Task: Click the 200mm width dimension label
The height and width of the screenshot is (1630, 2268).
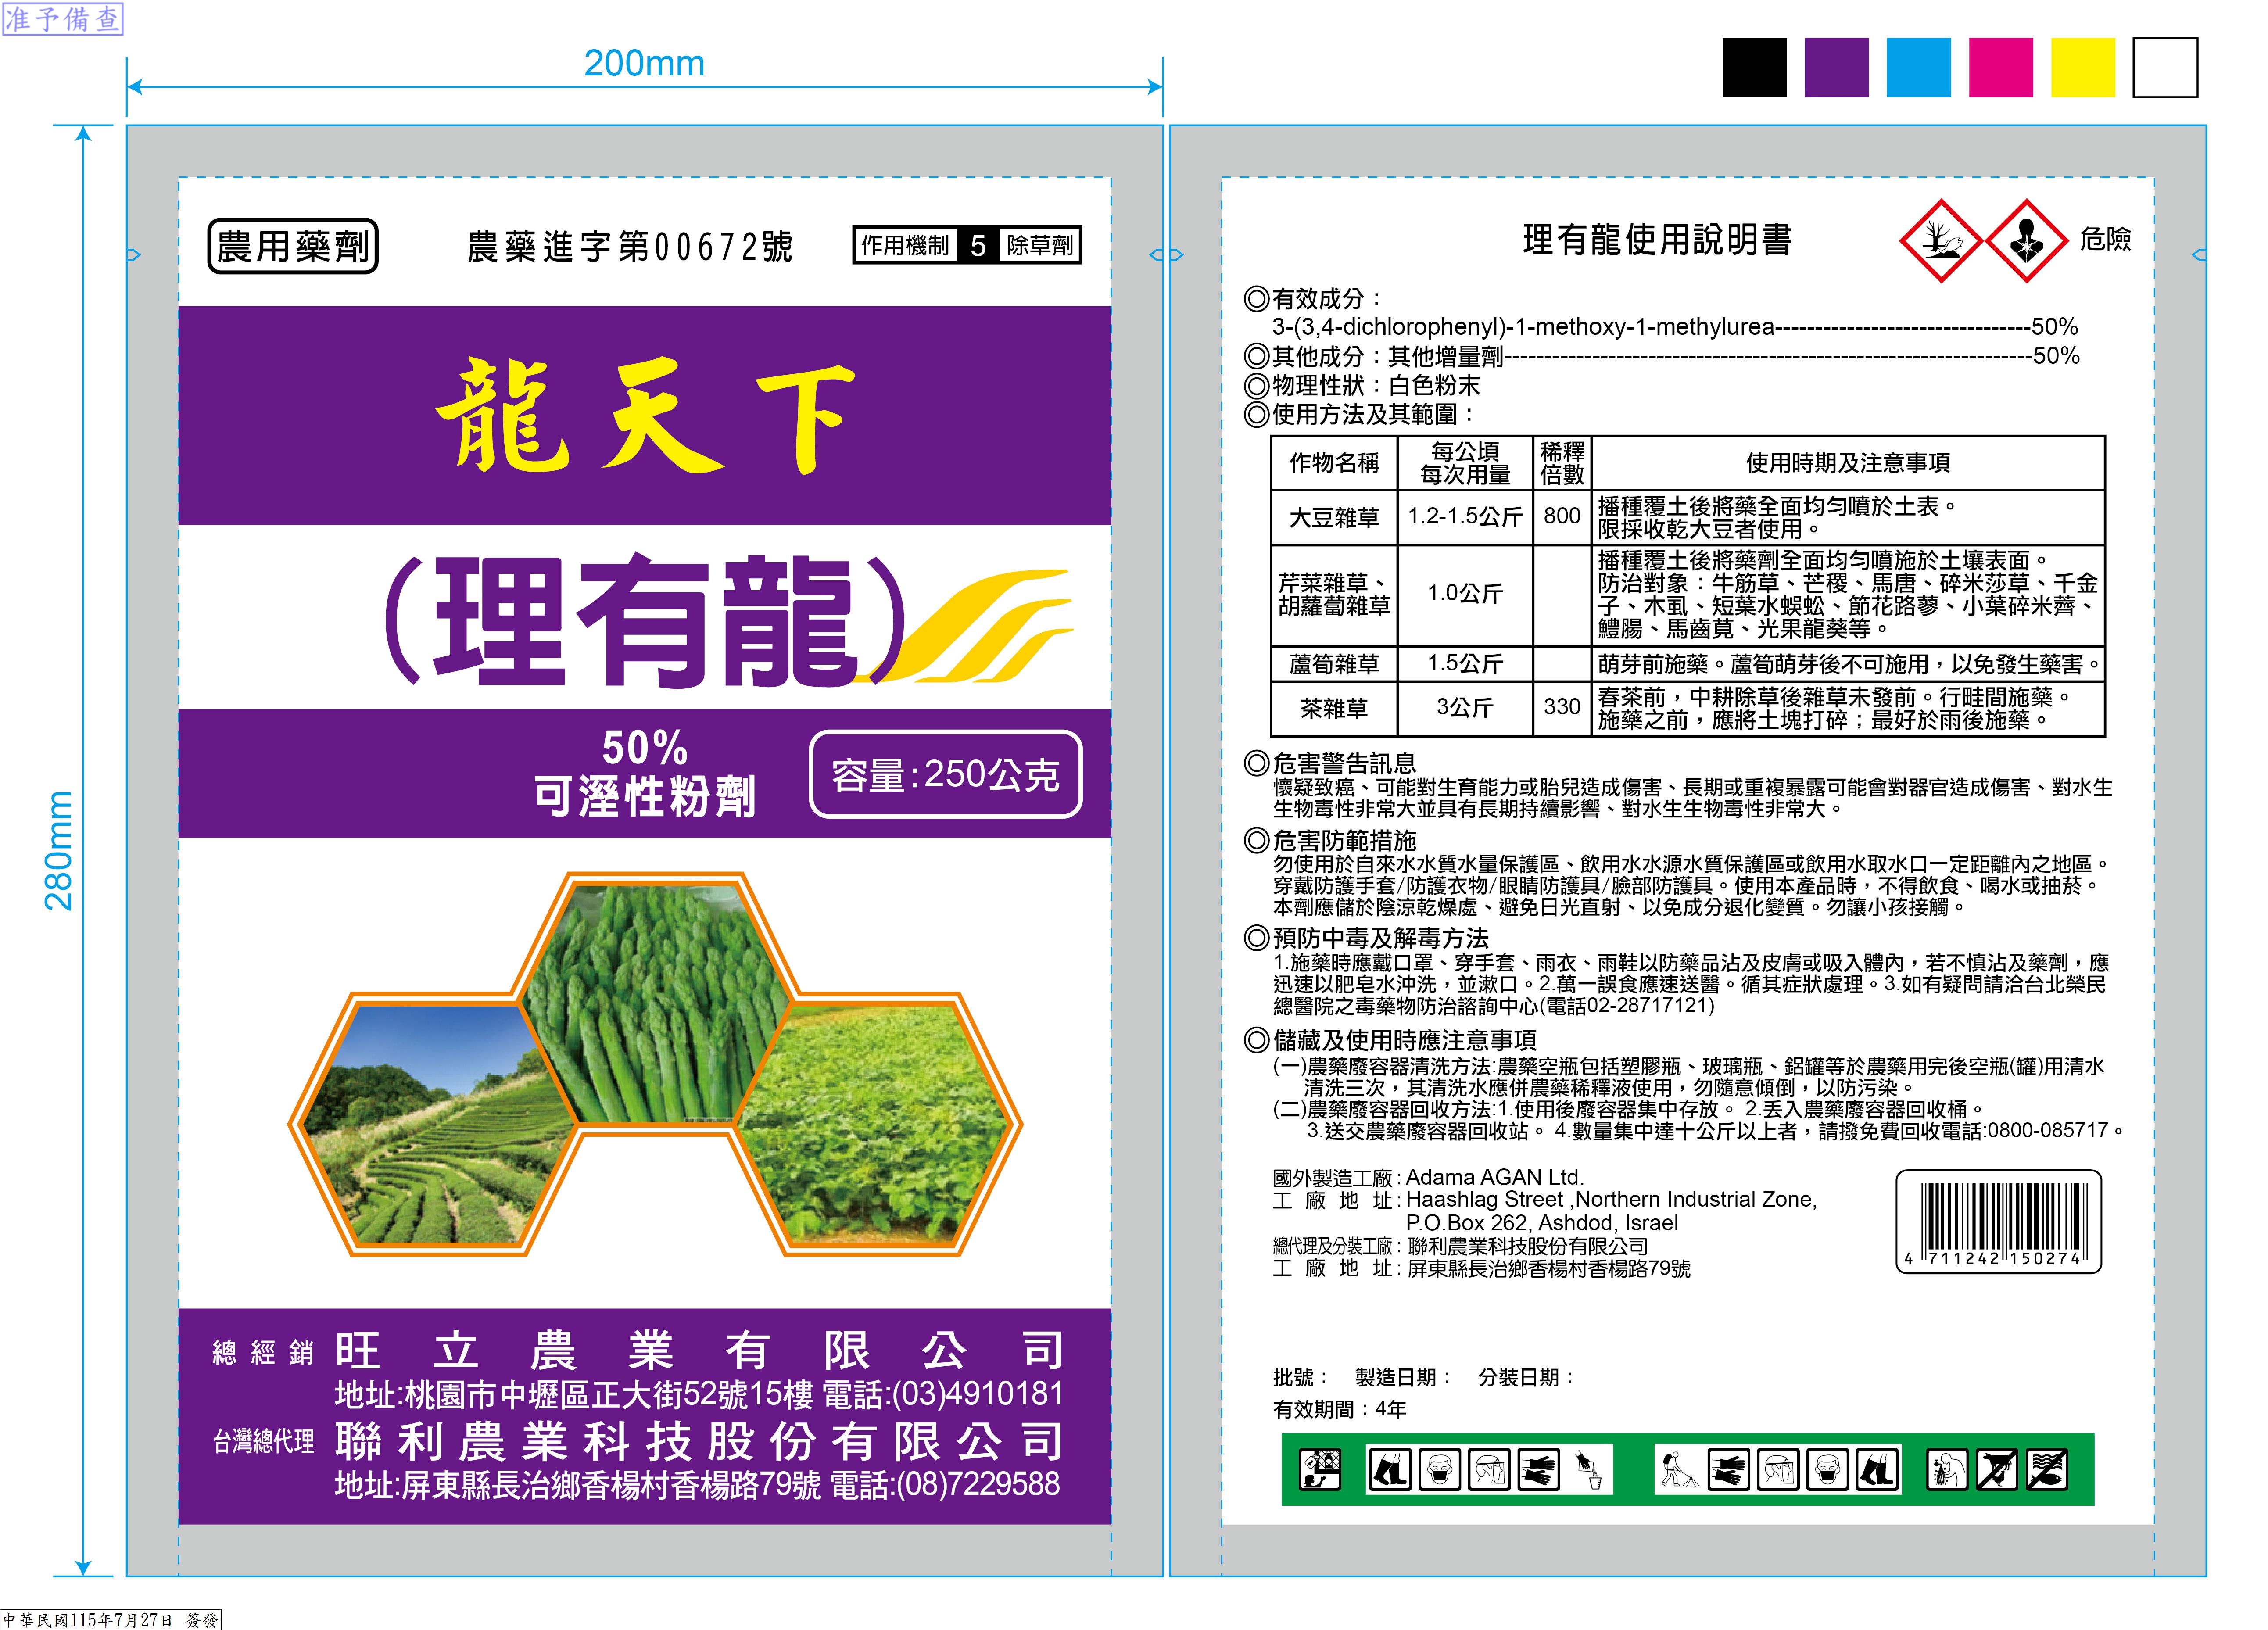Action: click(x=644, y=63)
